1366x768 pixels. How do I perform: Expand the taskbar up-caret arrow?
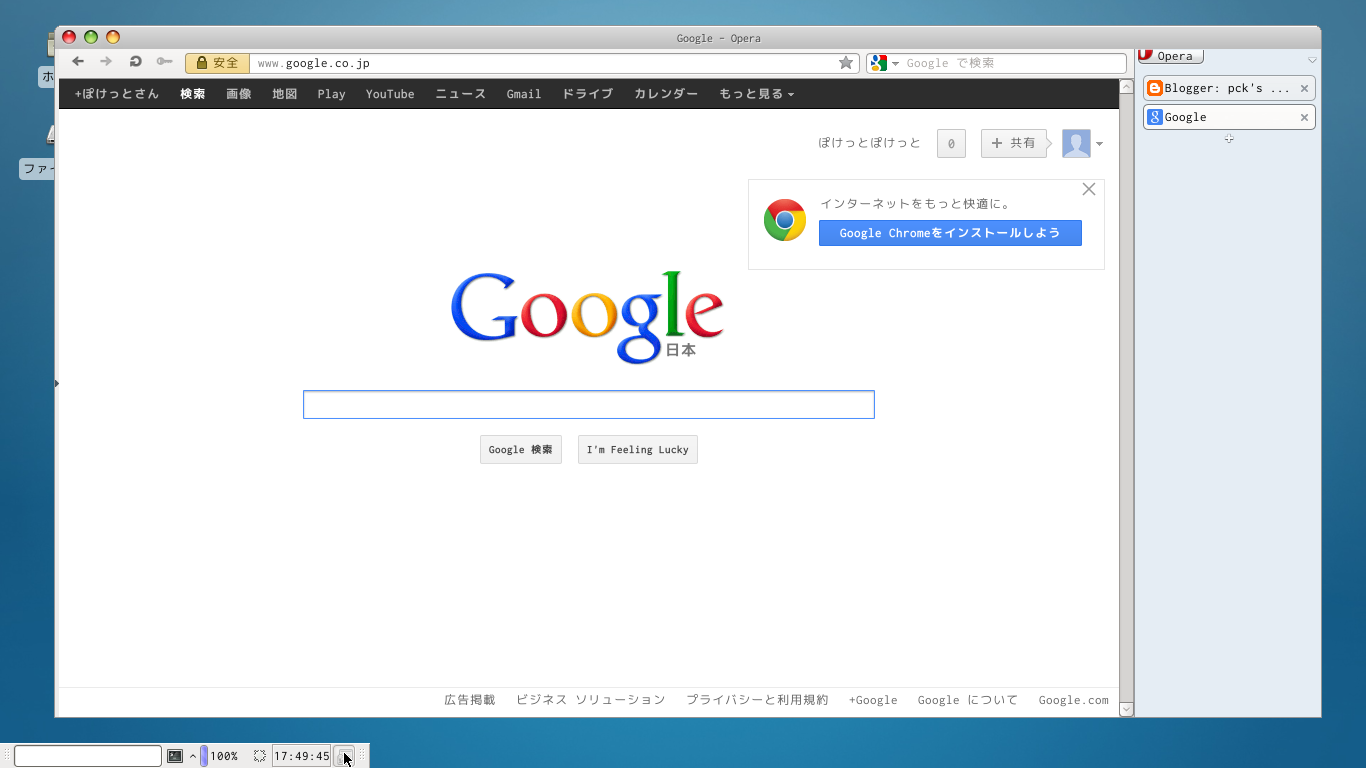[192, 756]
